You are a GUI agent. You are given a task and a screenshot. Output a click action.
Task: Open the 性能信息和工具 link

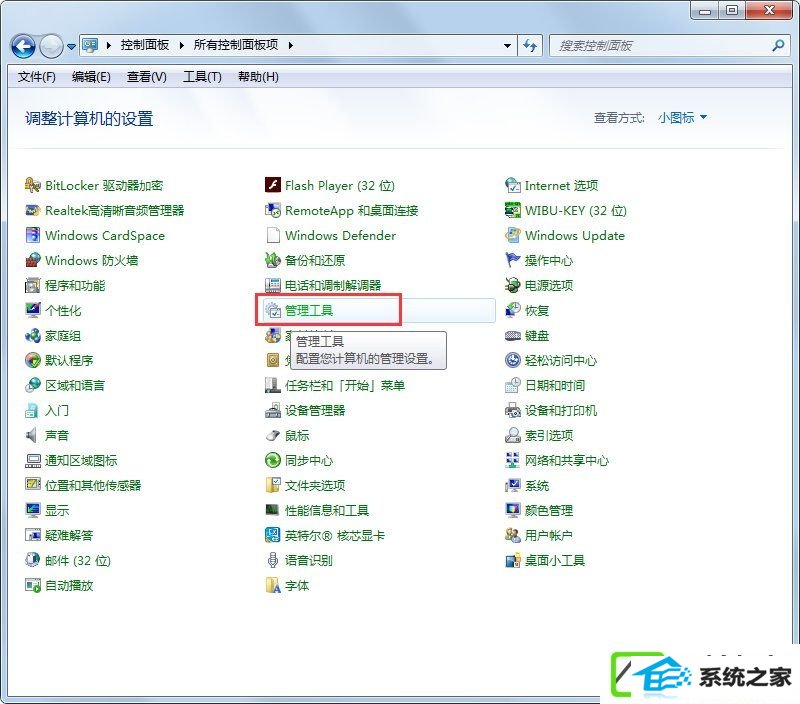327,511
